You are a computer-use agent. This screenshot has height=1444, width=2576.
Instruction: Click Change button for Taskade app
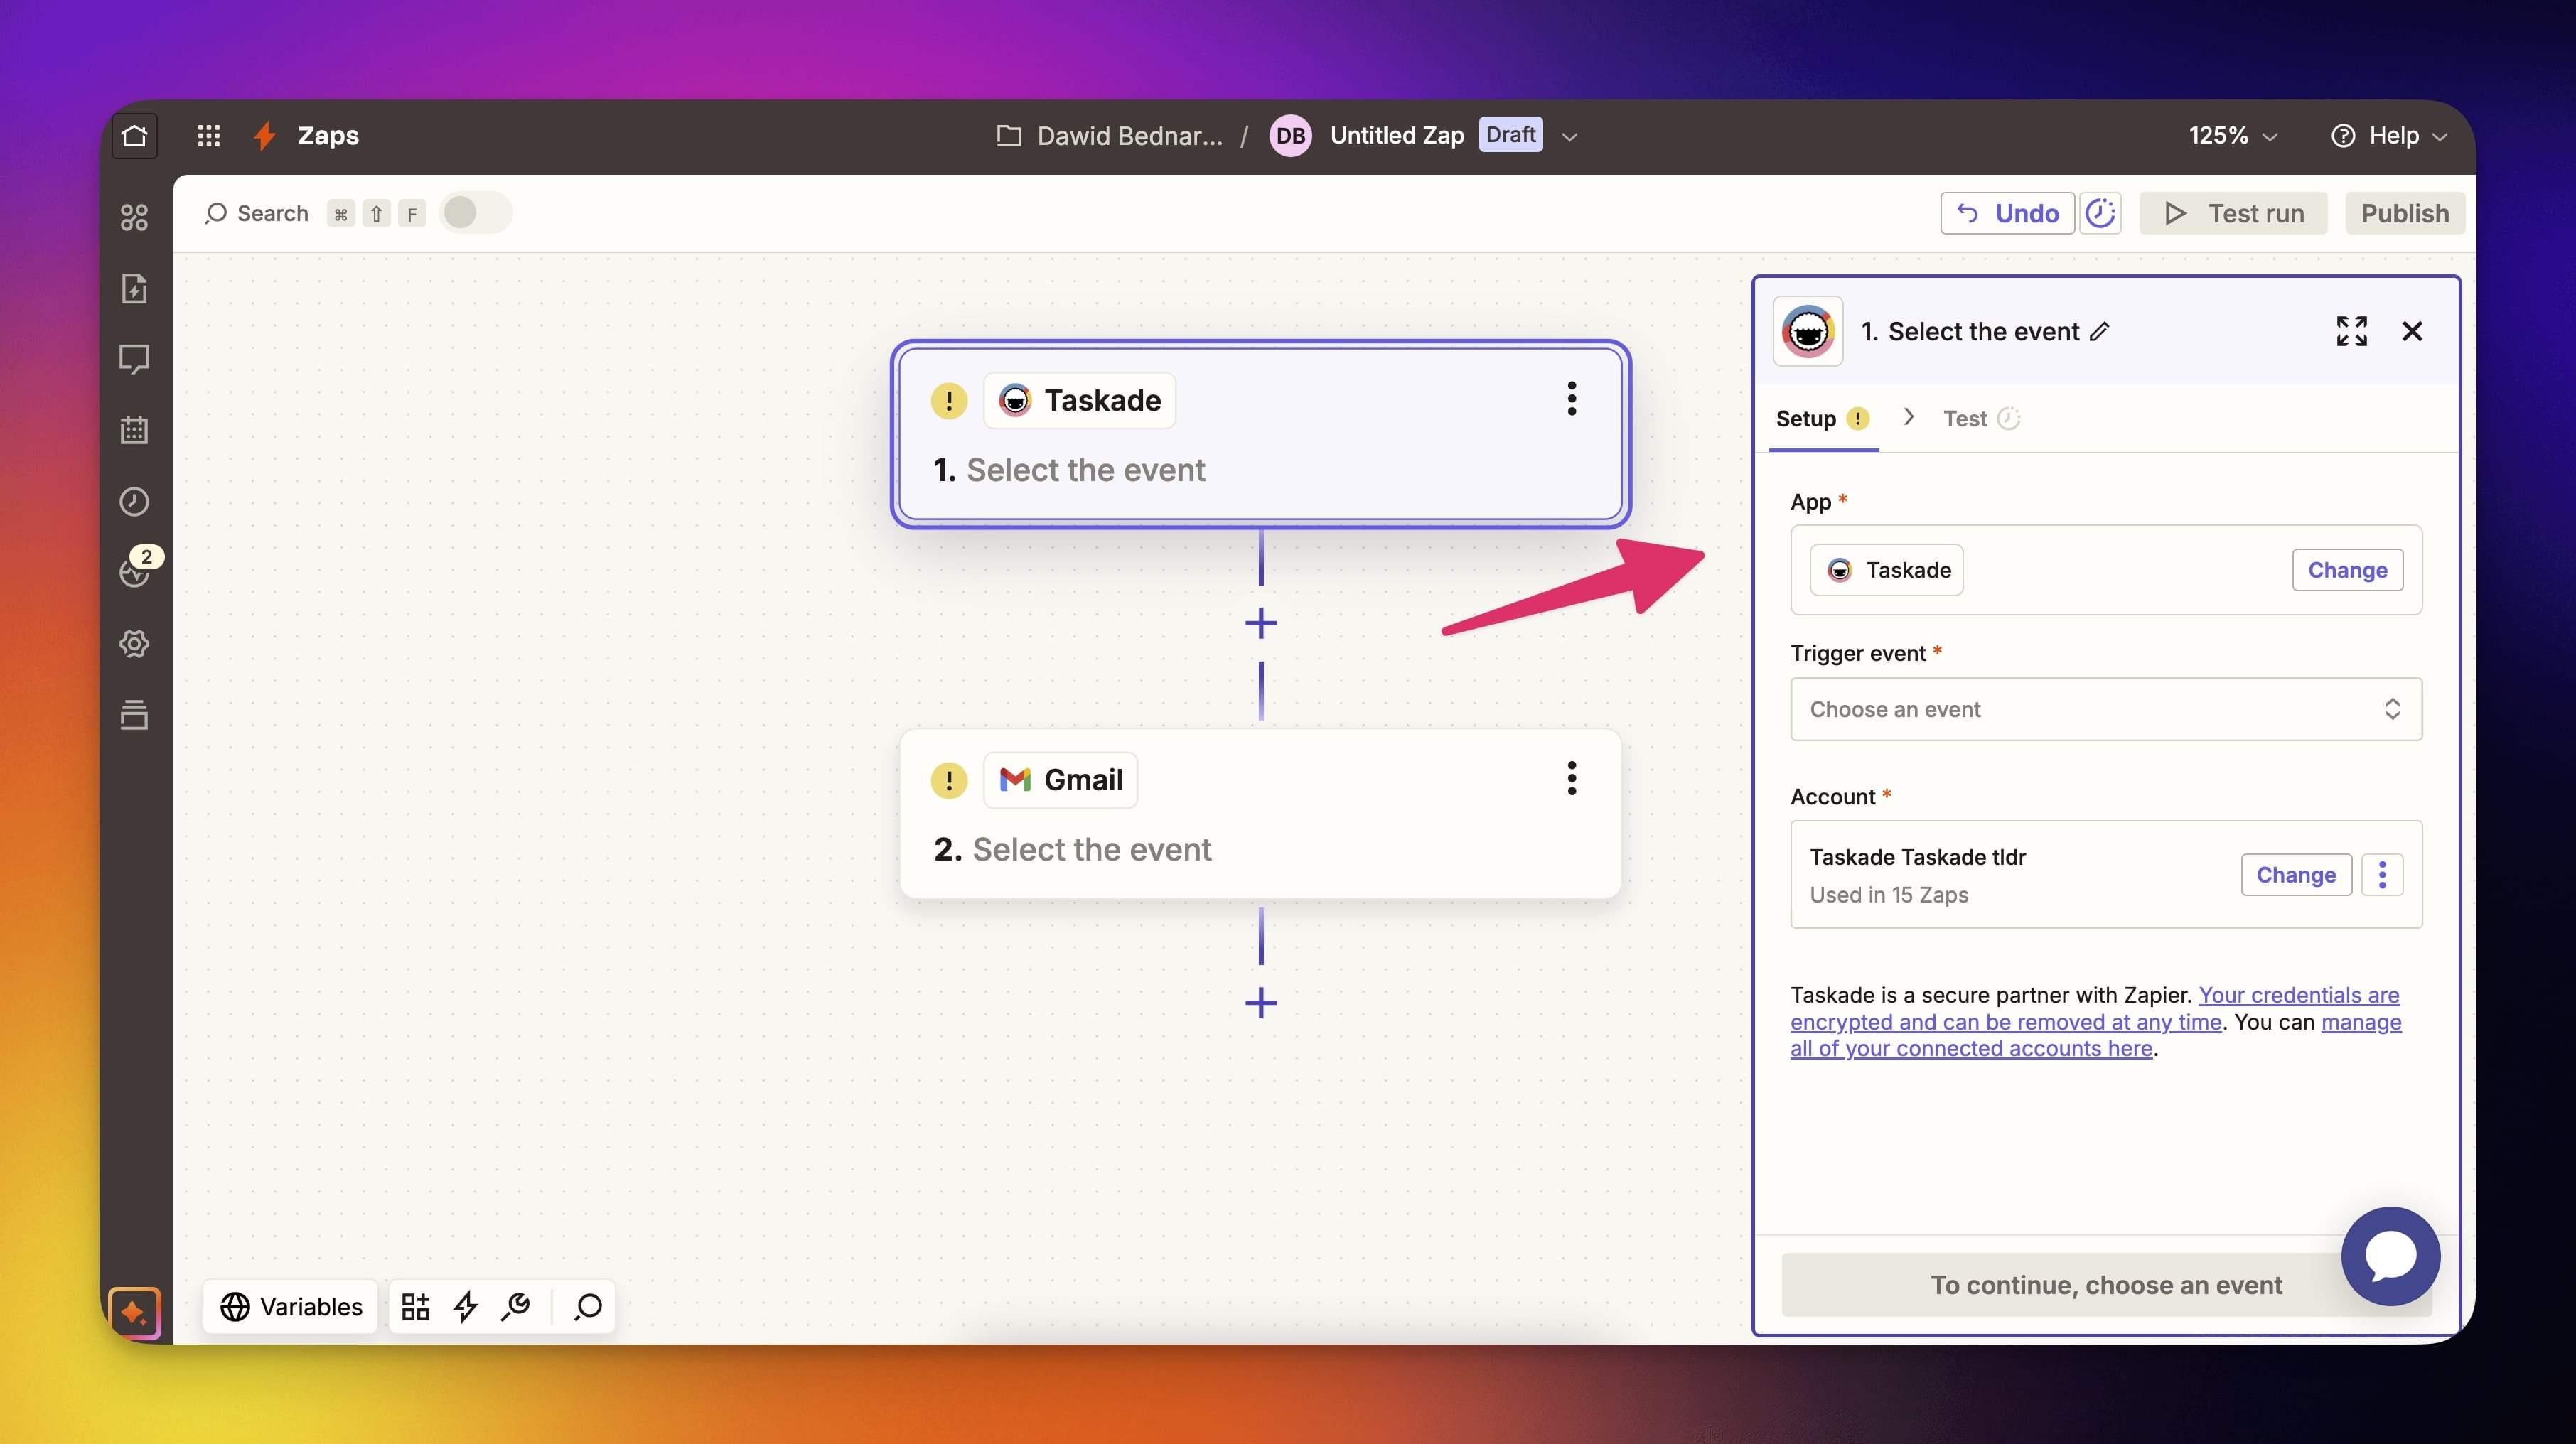tap(2347, 570)
